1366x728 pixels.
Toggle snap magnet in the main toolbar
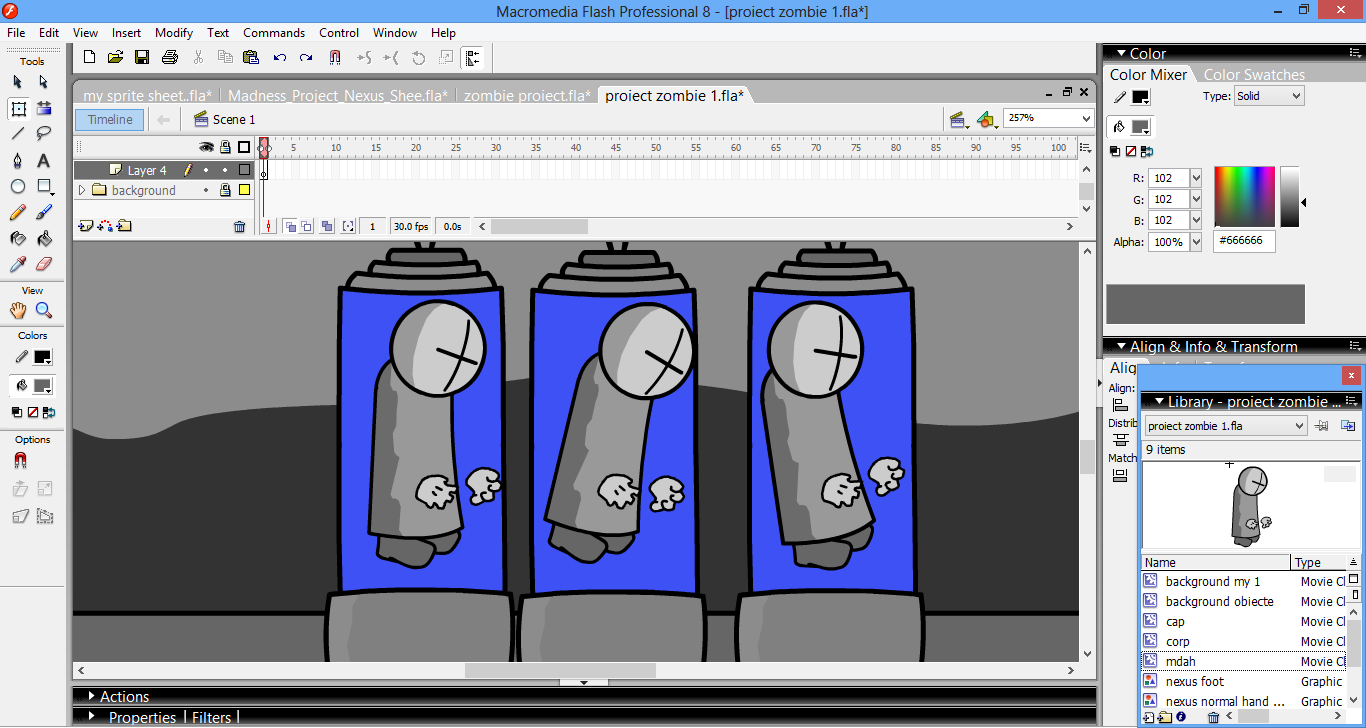(335, 57)
